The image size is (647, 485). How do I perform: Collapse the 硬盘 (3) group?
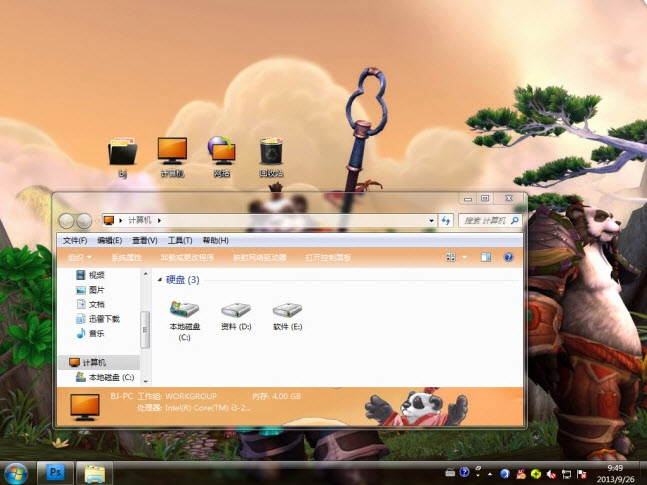point(160,280)
